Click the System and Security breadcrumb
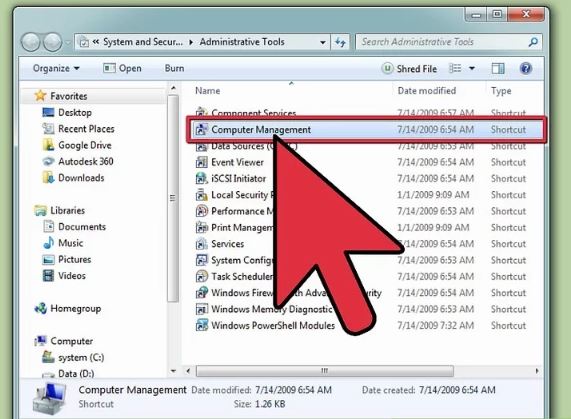 143,42
